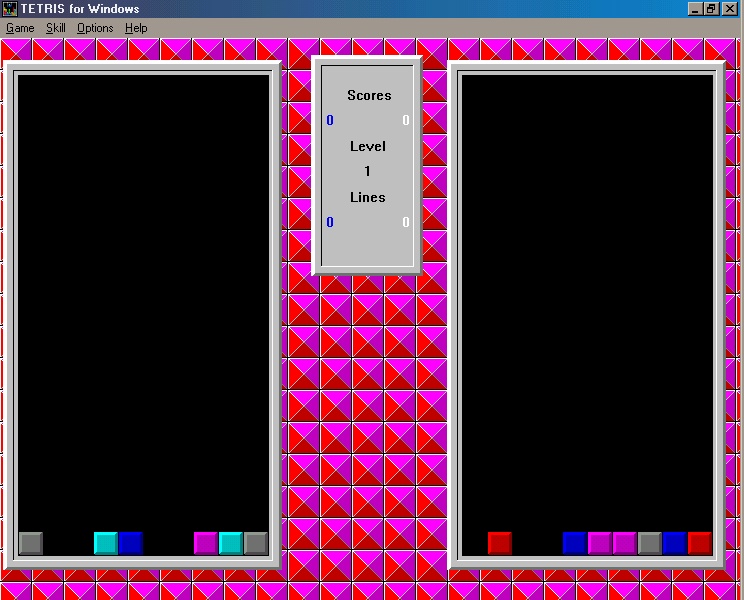Click magenta block touching gray block, right board
Screen dimensions: 744x600
click(625, 543)
